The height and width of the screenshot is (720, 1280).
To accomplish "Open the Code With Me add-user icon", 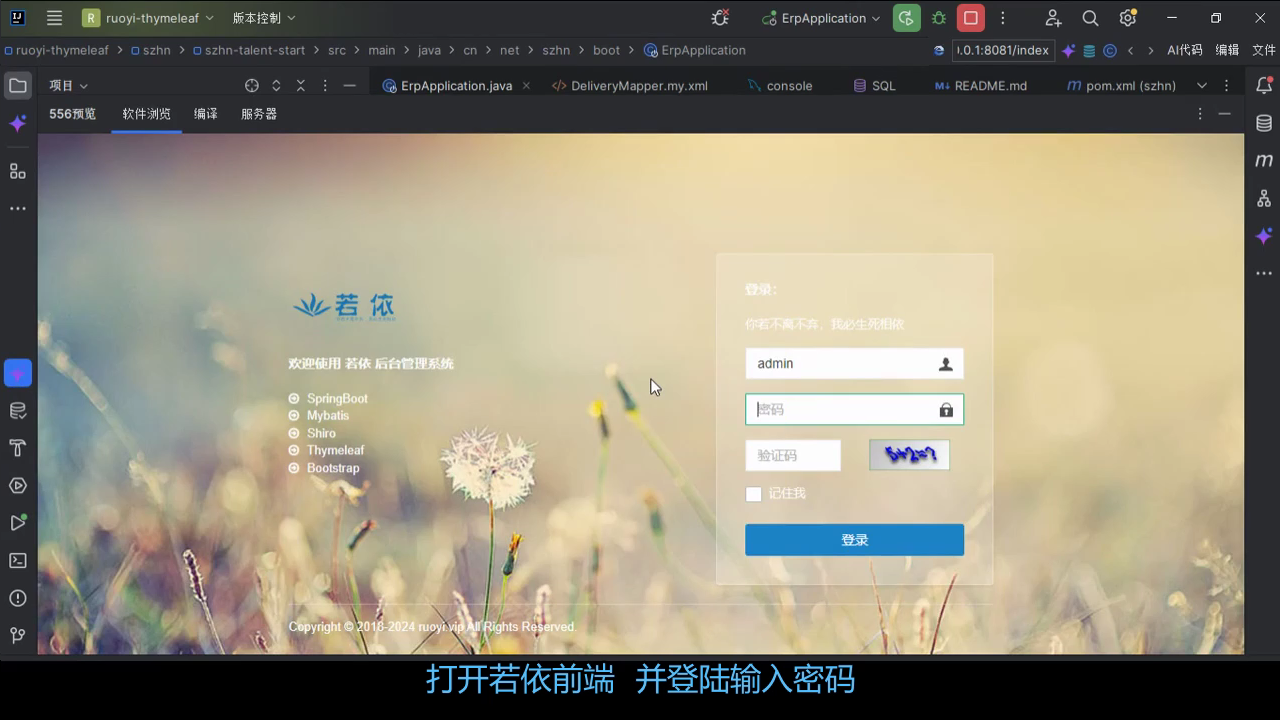I will click(x=1053, y=18).
